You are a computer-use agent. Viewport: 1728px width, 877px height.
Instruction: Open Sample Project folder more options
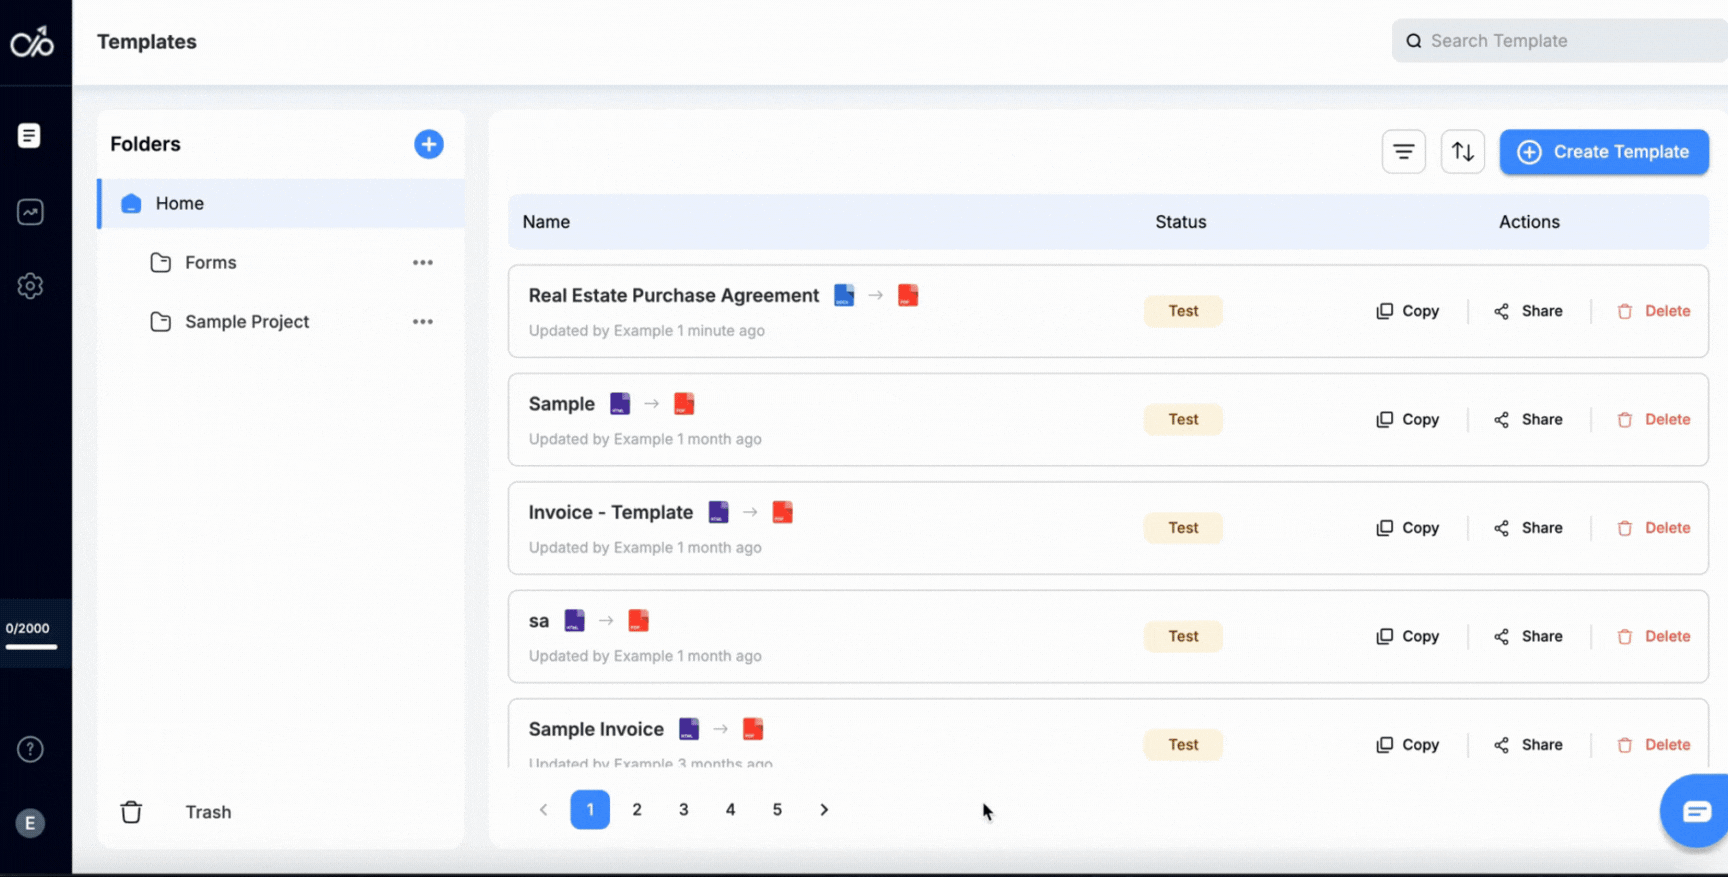(x=422, y=322)
